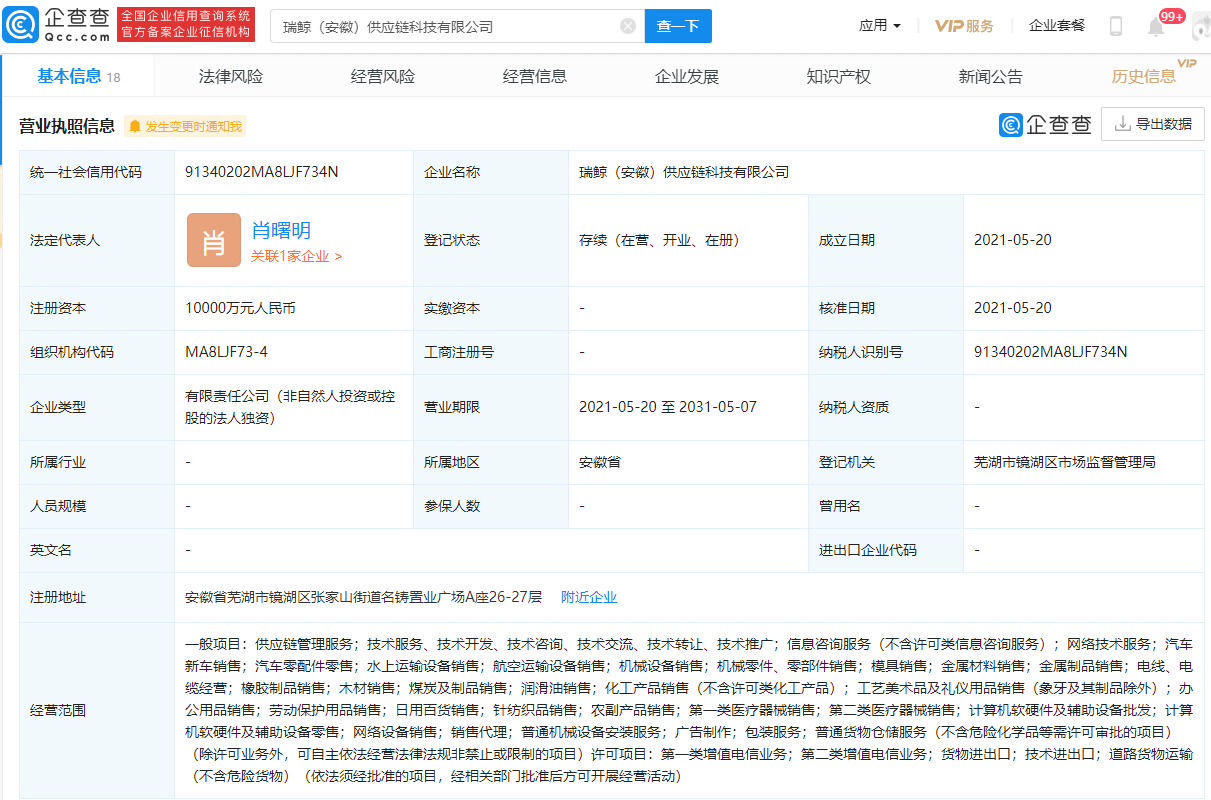This screenshot has height=800, width=1211.
Task: Switch to the 法律风险 tab
Action: 231,77
